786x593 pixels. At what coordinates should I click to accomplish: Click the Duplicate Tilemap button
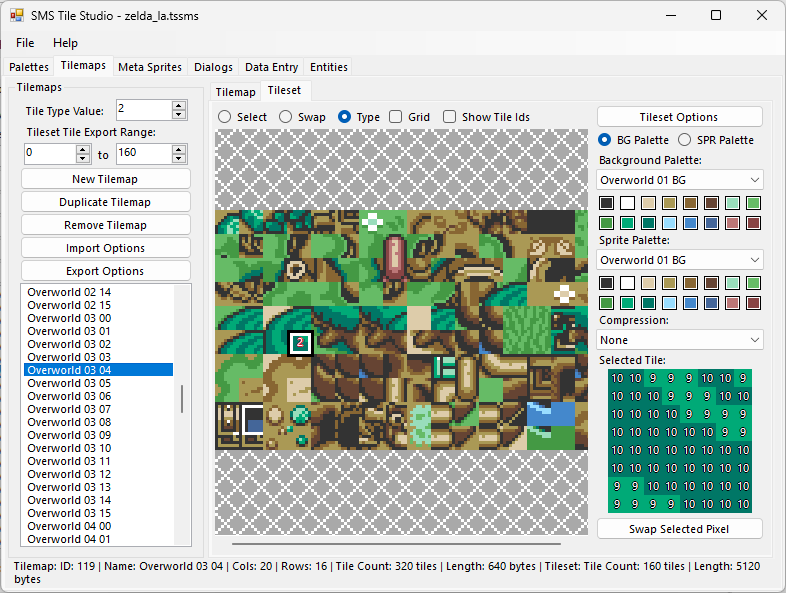click(x=105, y=202)
